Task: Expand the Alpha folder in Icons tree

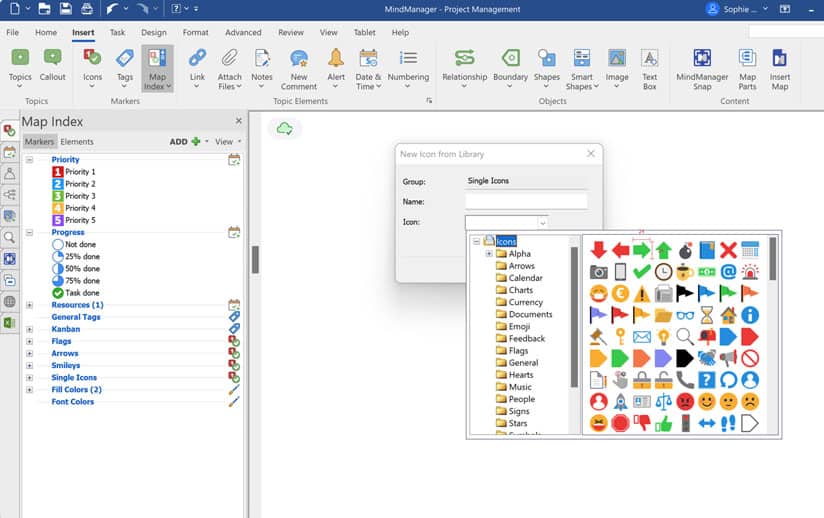Action: [x=489, y=254]
